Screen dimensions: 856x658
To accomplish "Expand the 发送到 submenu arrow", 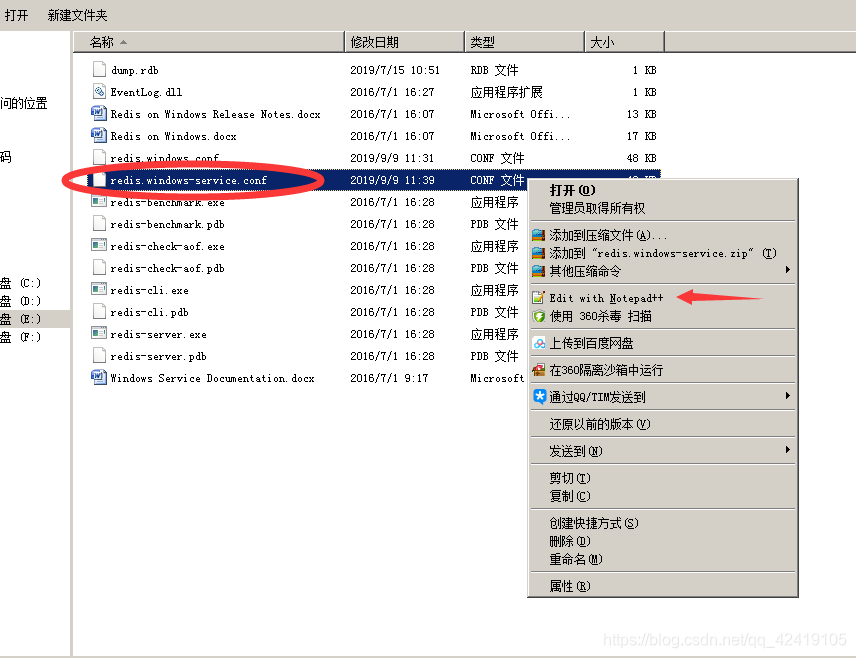I will 787,449.
